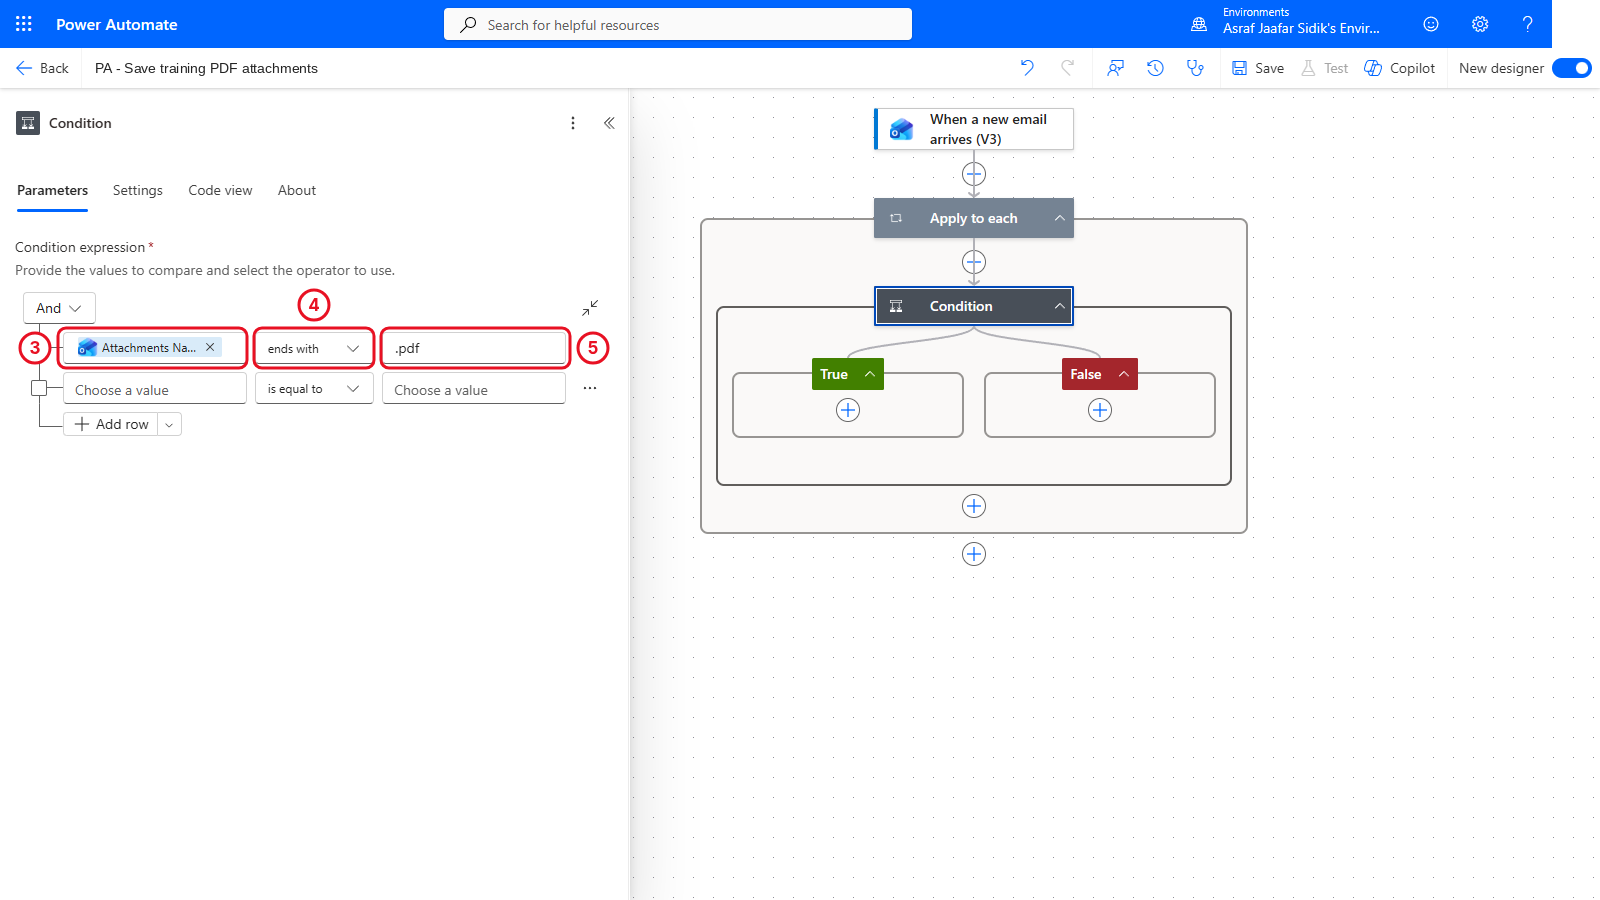Image resolution: width=1600 pixels, height=900 pixels.
Task: Open the Environments picker icon
Action: [x=1199, y=24]
